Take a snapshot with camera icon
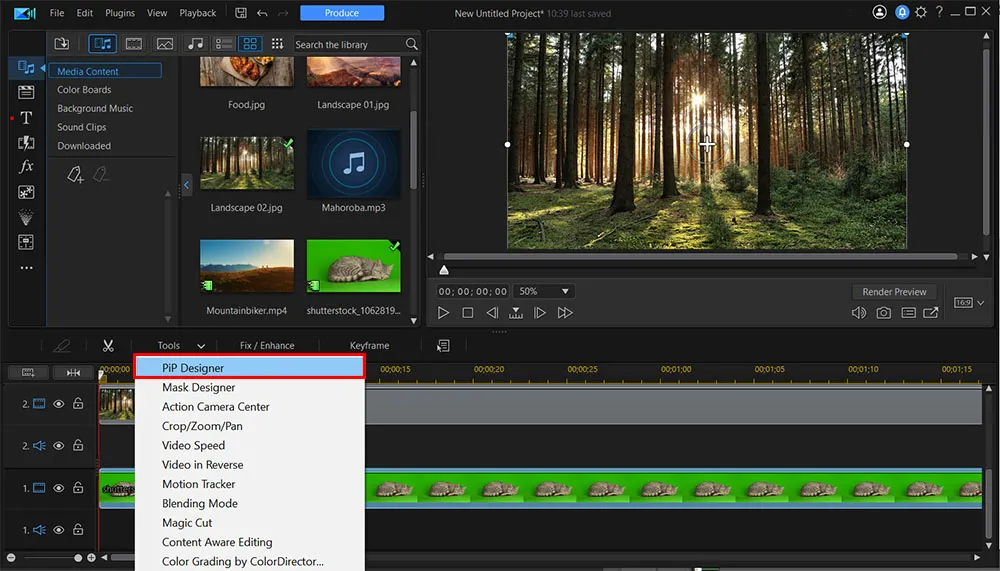Viewport: 1000px width, 571px height. point(884,313)
